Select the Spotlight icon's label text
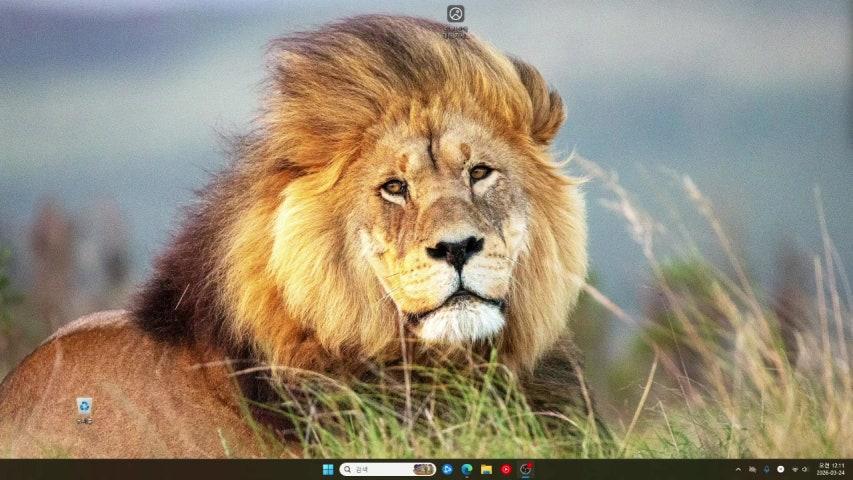Viewport: 853px width, 480px height. [x=456, y=31]
